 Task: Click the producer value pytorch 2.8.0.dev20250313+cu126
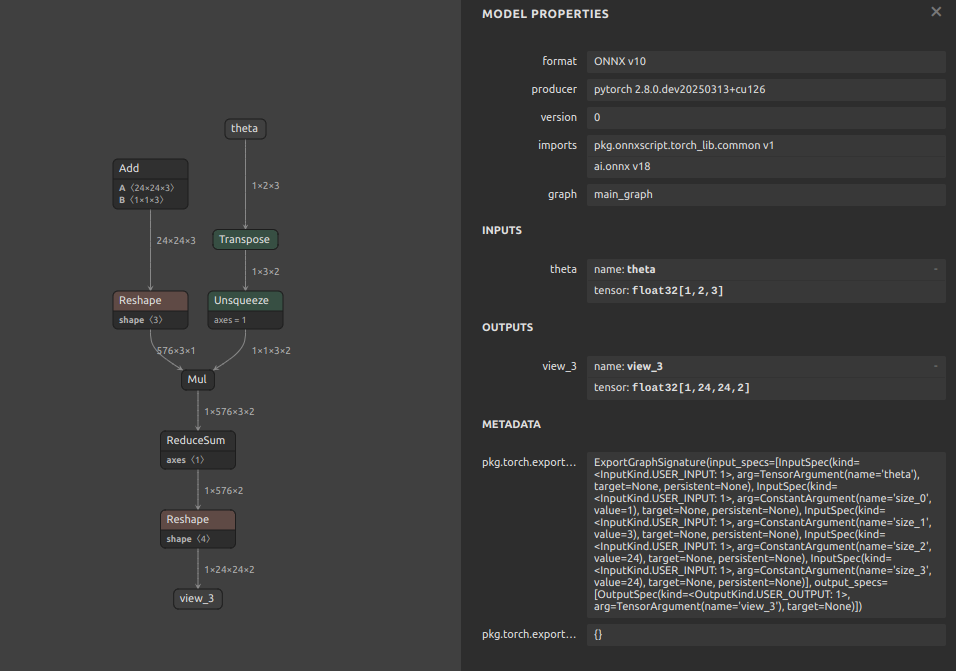[x=766, y=90]
